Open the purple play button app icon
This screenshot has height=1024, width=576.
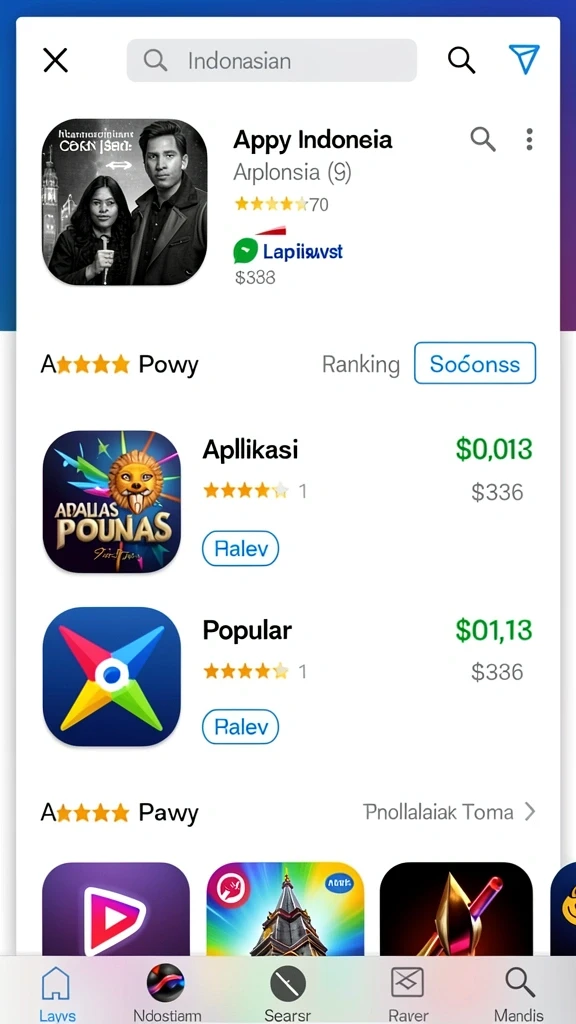(x=116, y=910)
